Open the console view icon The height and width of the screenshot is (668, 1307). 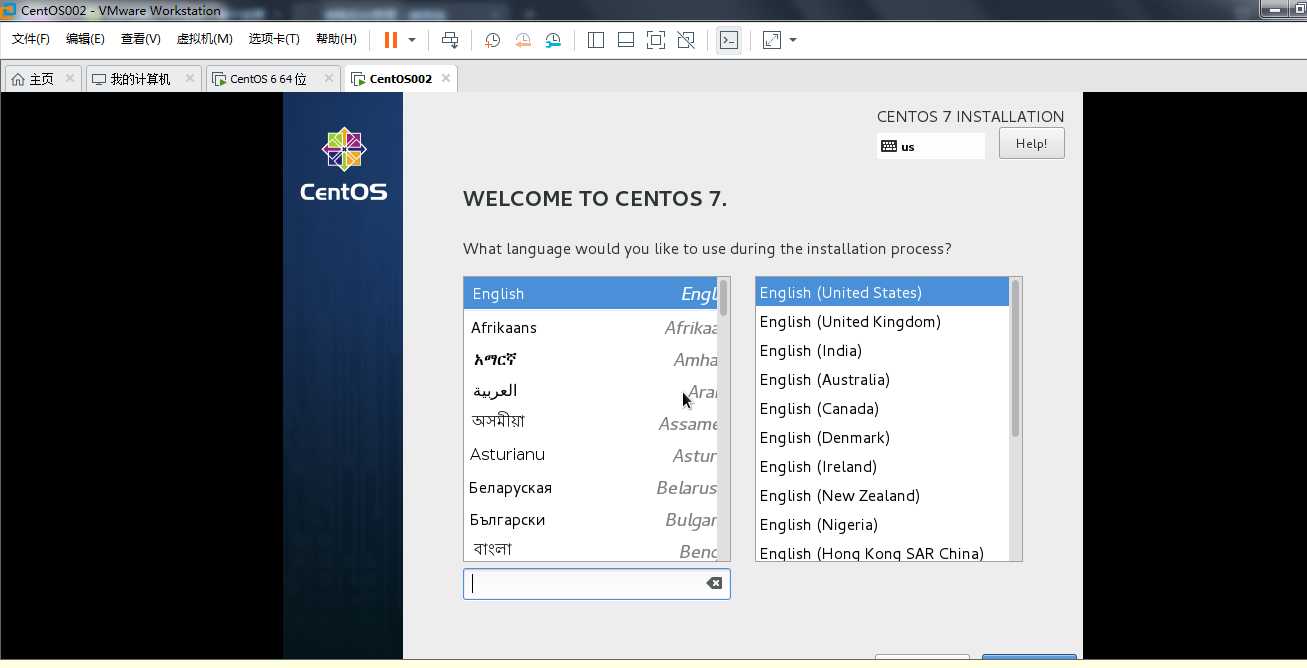tap(729, 40)
